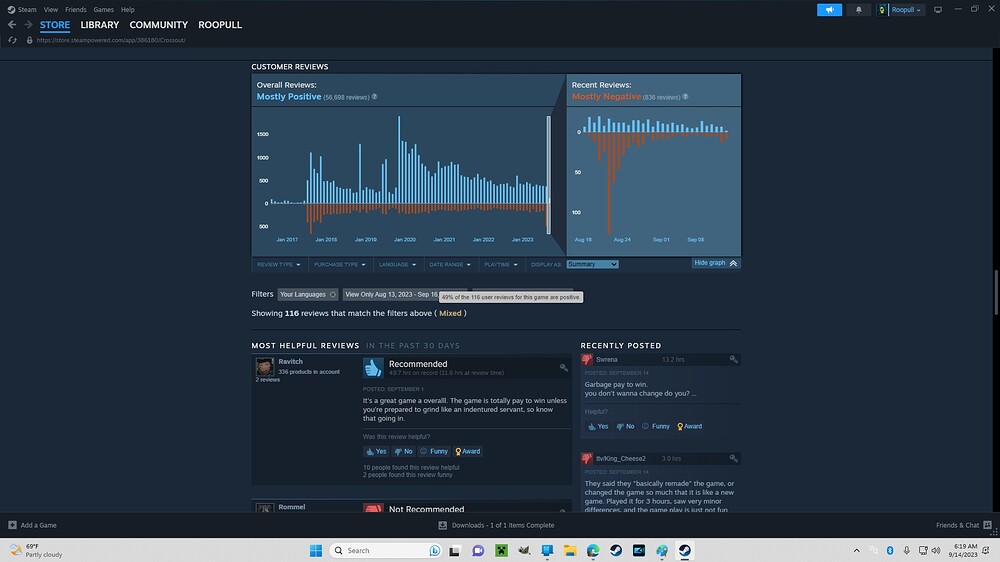
Task: Click the help icon beside recent review count
Action: pyautogui.click(x=686, y=97)
